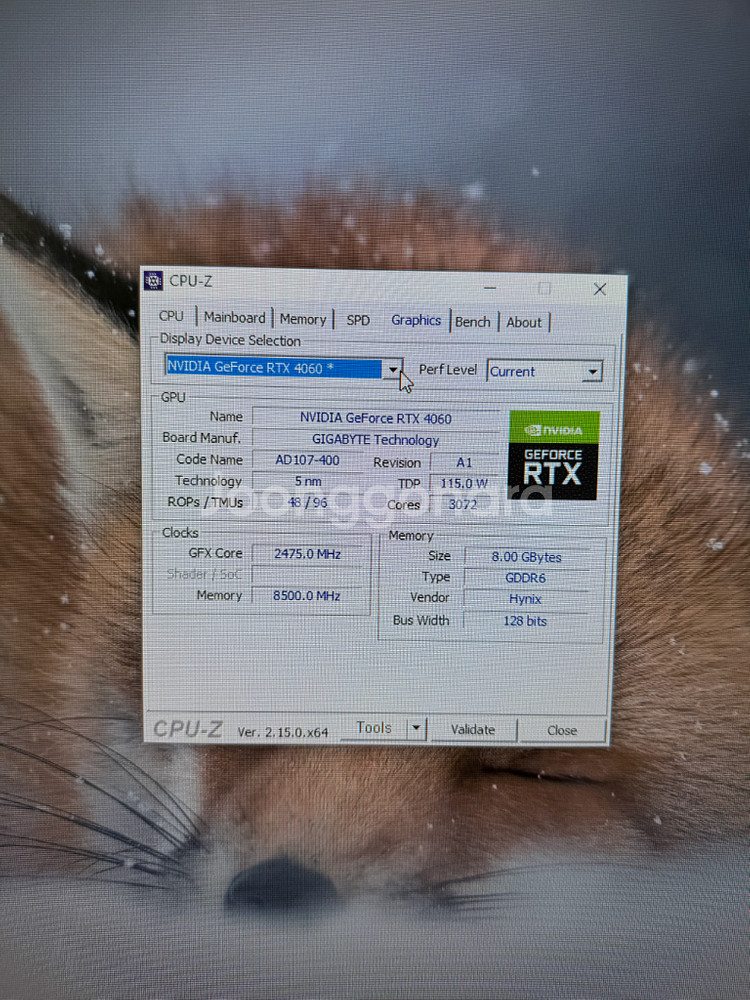Click the ROPs/TMUs 48 / 96 value
Image resolution: width=750 pixels, height=1000 pixels.
click(307, 503)
